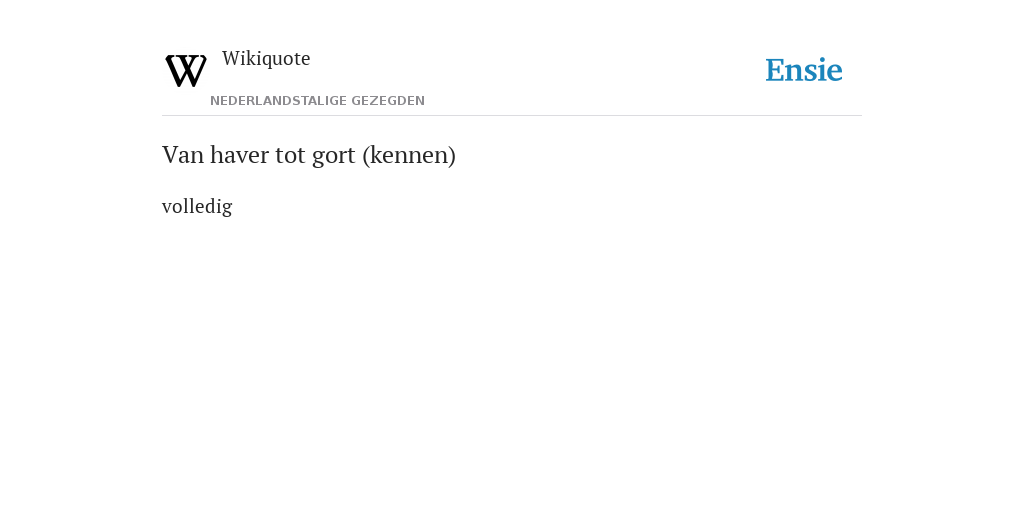The height and width of the screenshot is (512, 1024).
Task: Click the definition text volledig
Action: coord(197,206)
